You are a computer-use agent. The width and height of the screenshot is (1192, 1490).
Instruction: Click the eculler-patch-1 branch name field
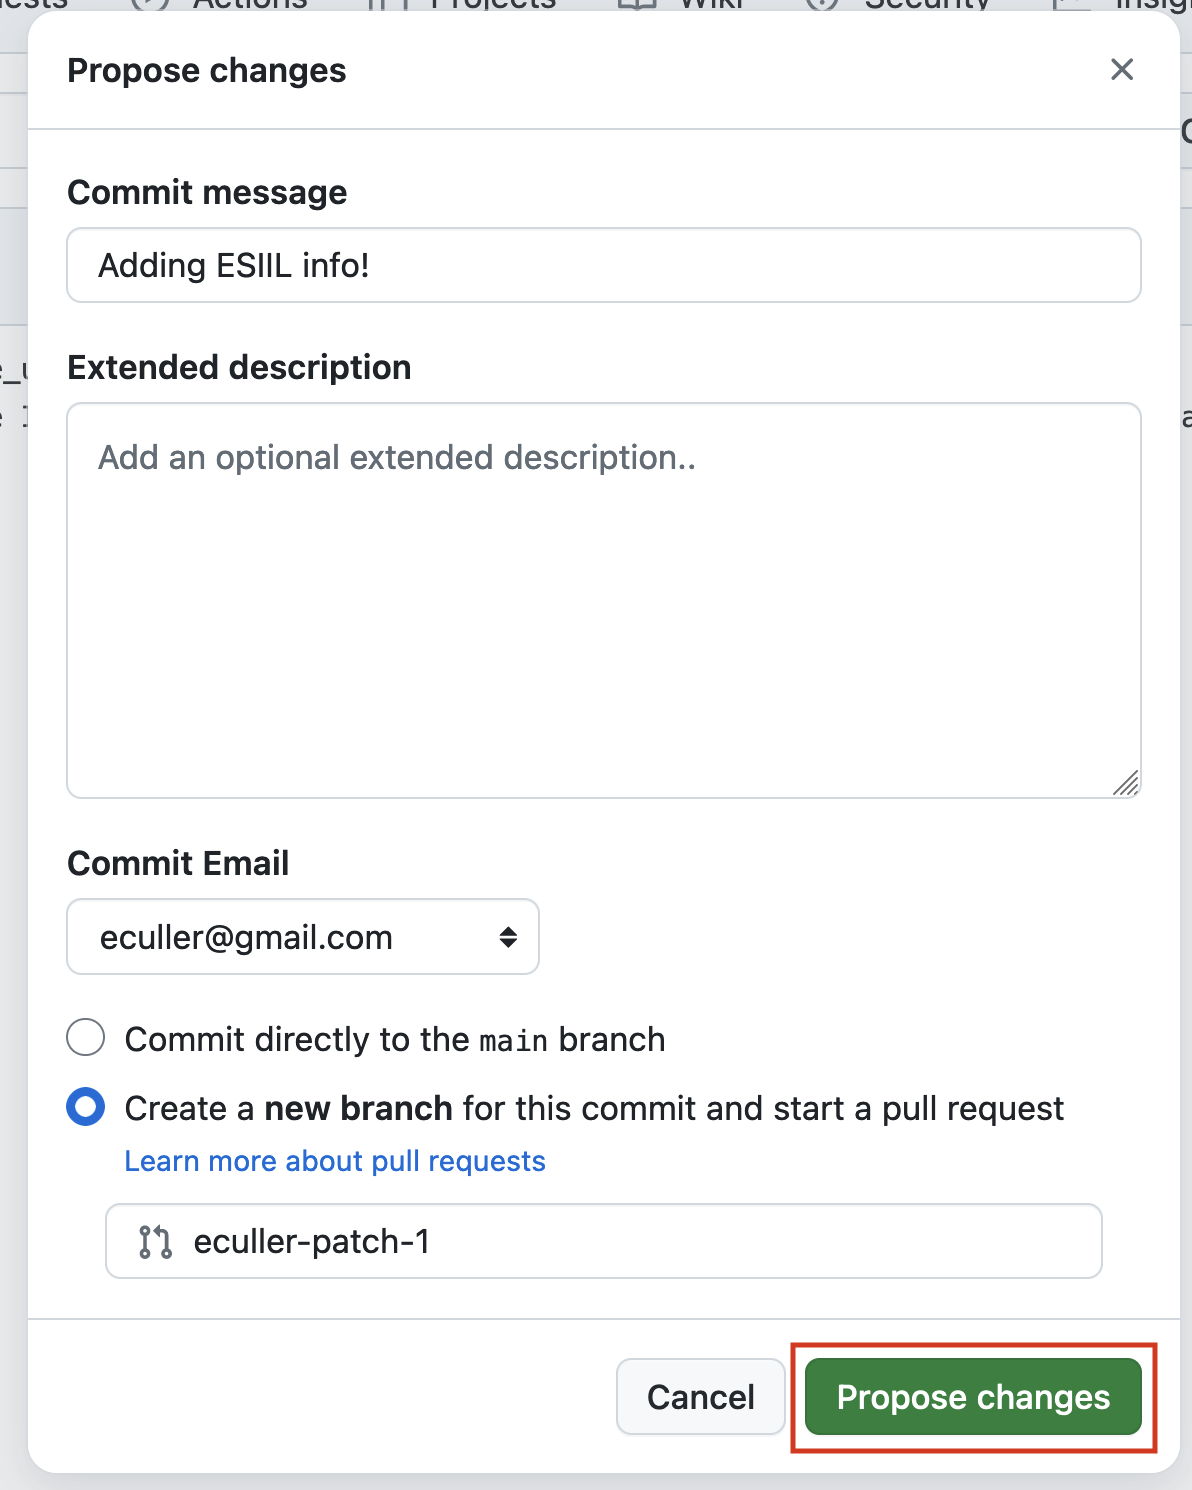(x=604, y=1241)
